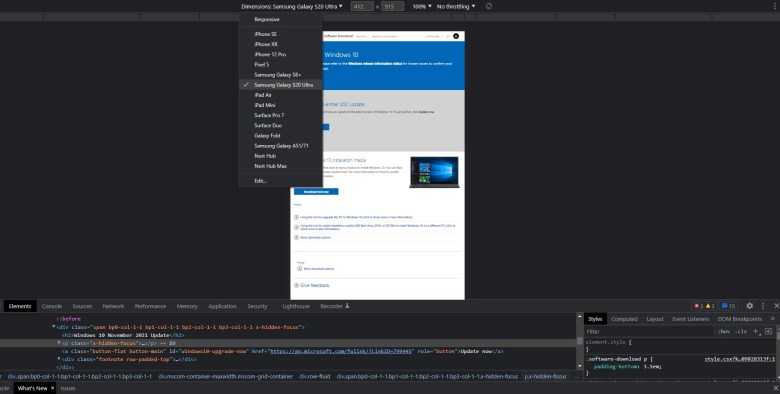Open the Dimensions device dropdown

pyautogui.click(x=292, y=6)
